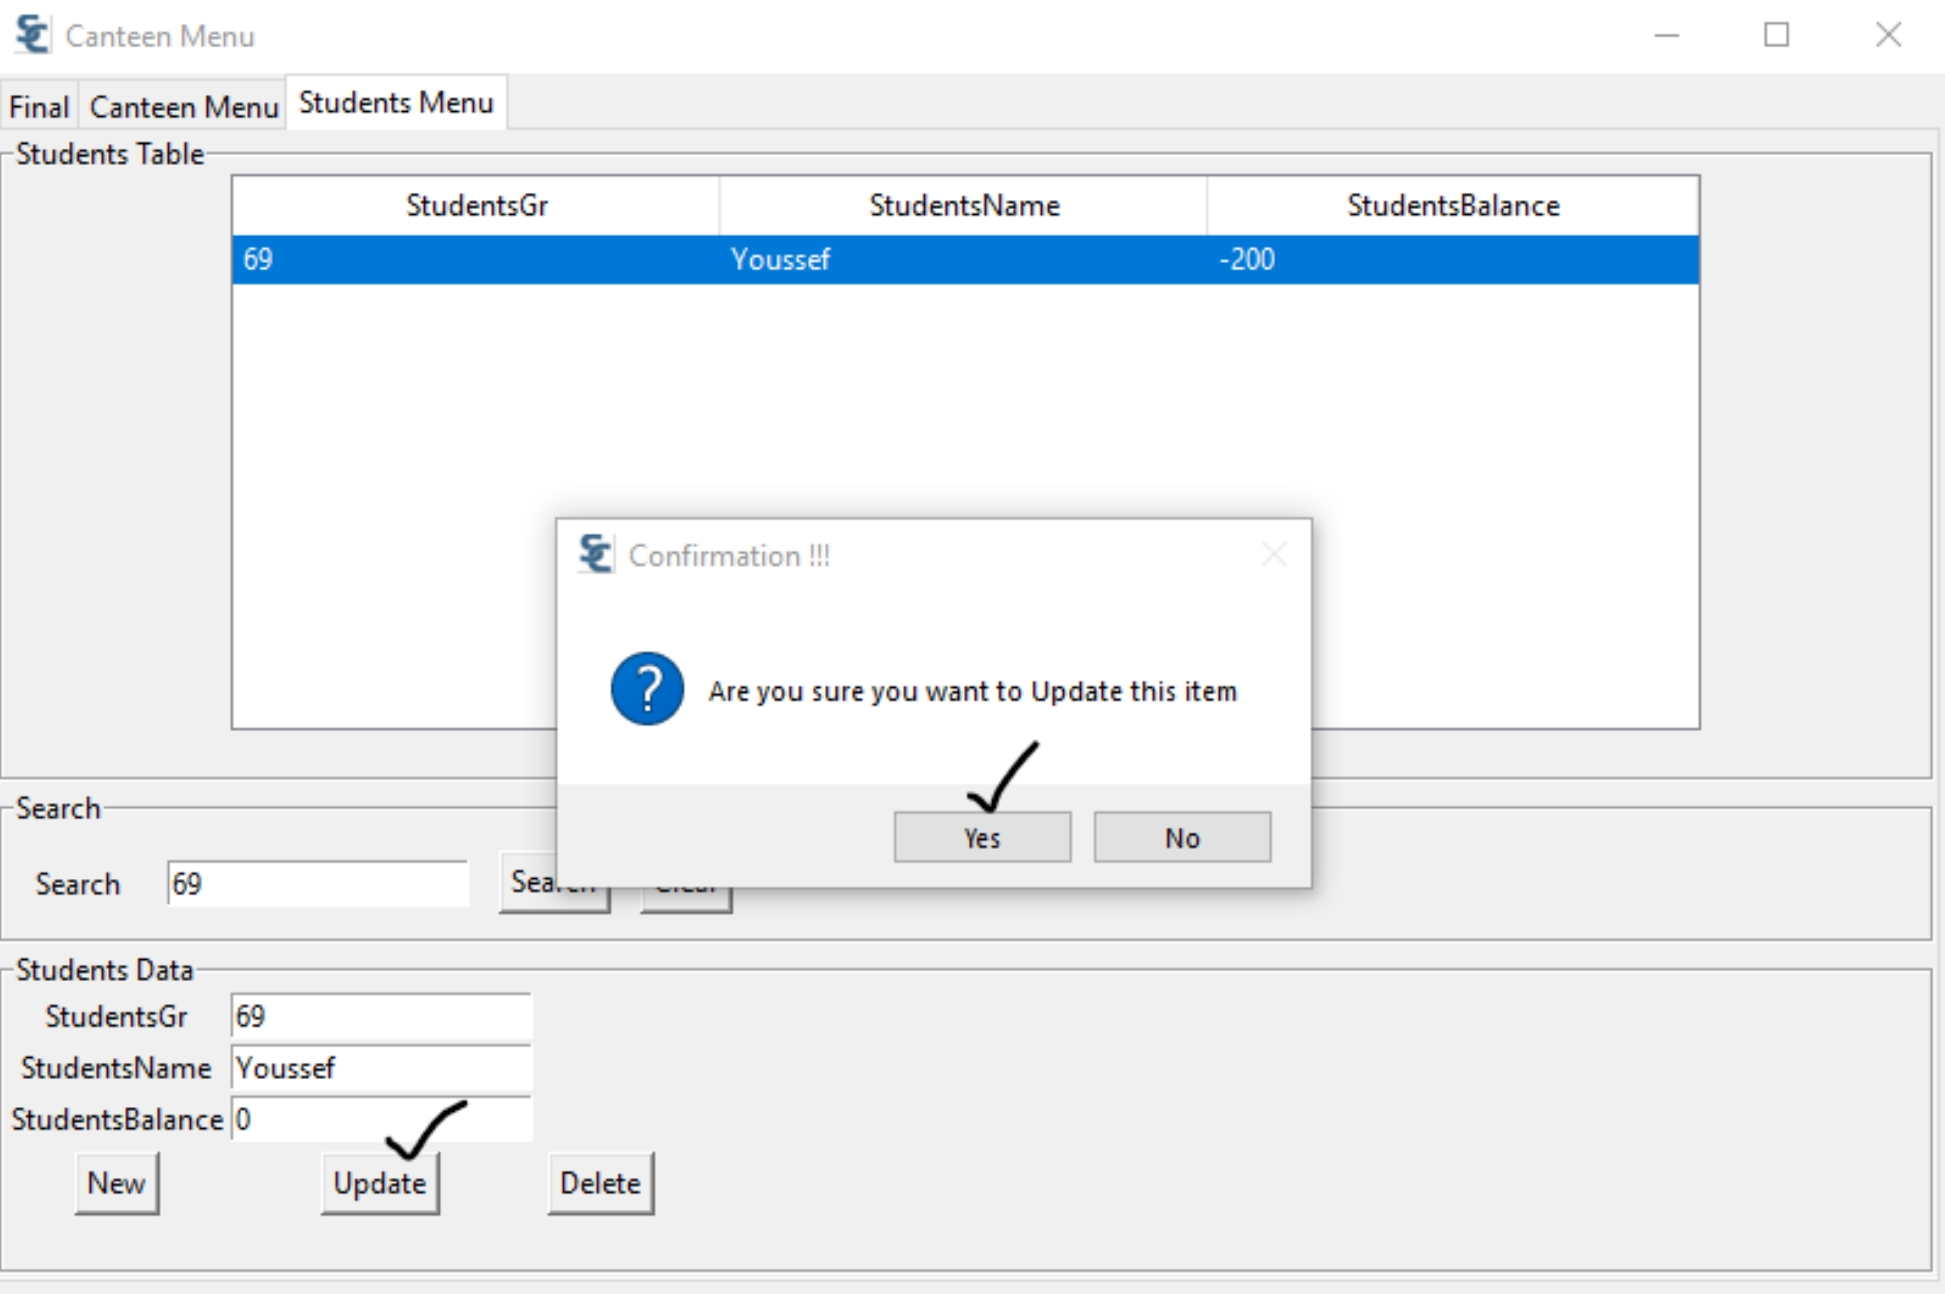Maximize the Canteen Menu window

[x=1776, y=36]
